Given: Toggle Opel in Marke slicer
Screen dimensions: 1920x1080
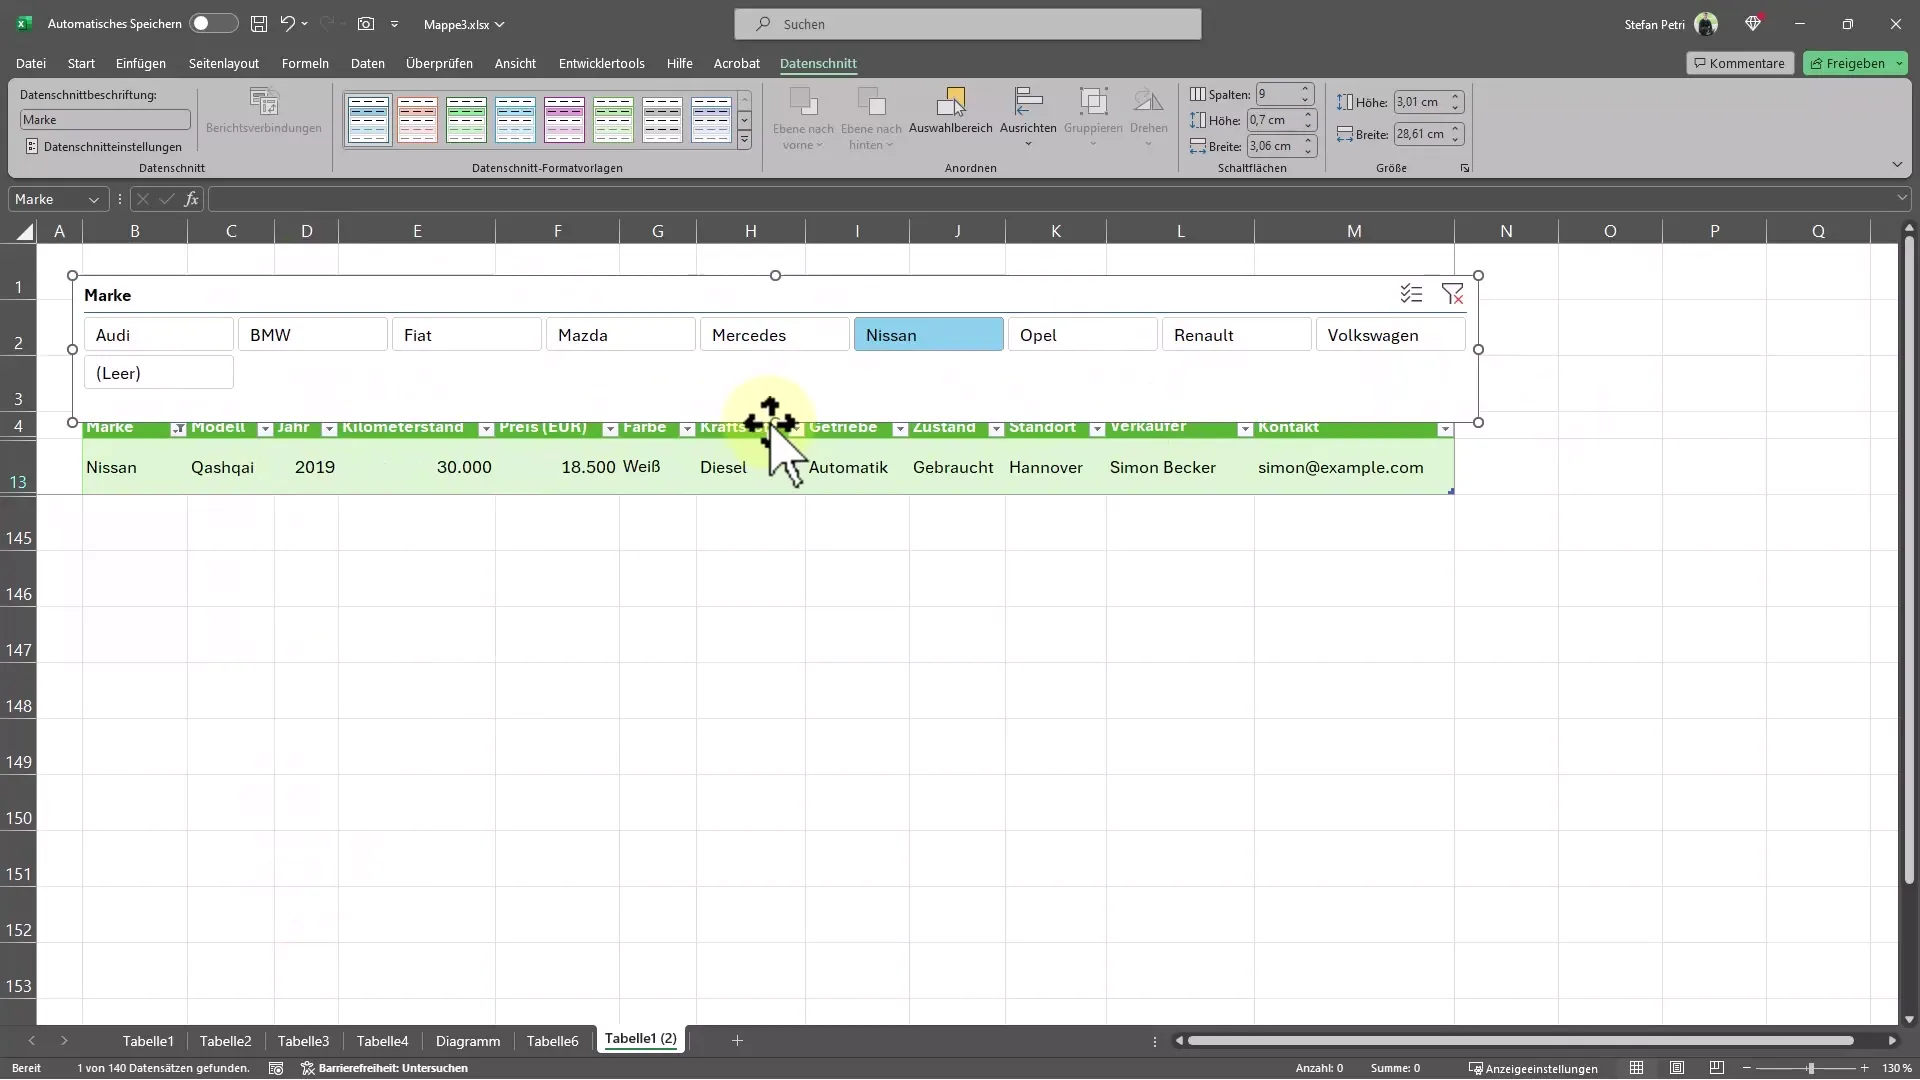Looking at the screenshot, I should click(x=1083, y=335).
